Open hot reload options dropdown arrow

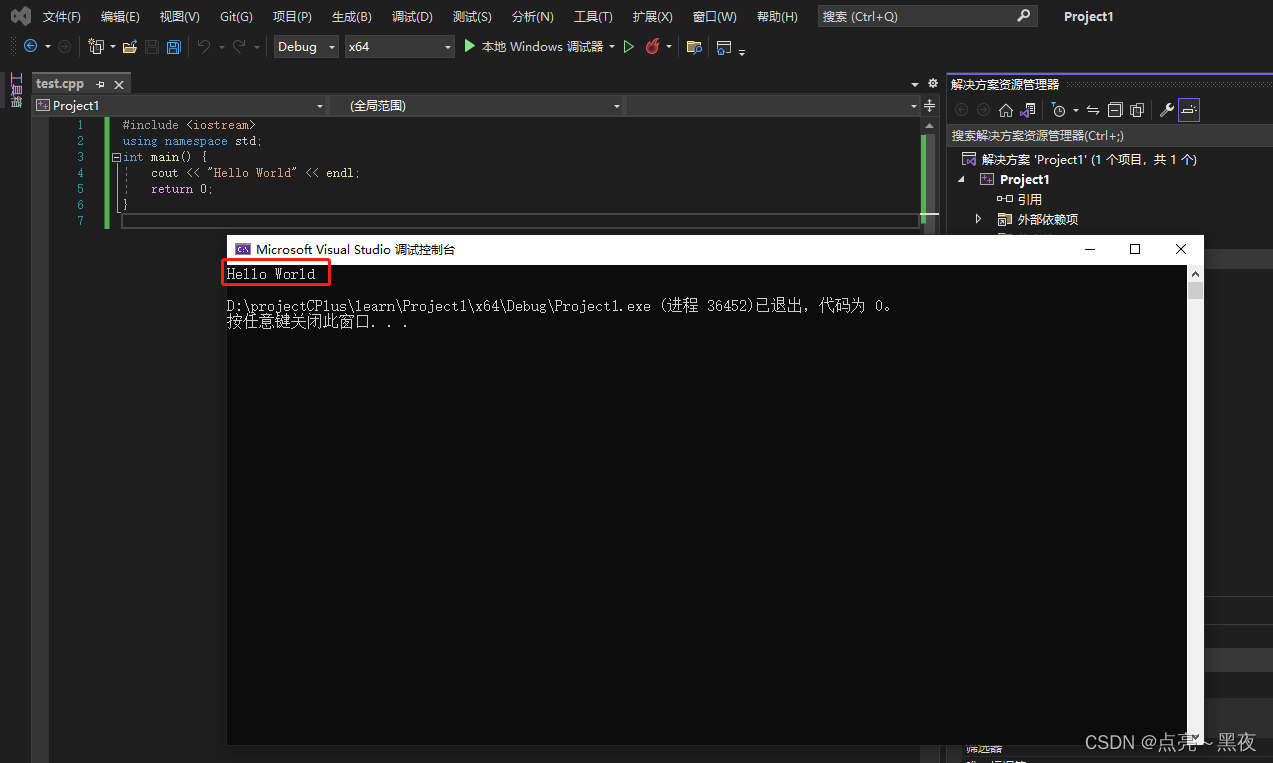668,47
